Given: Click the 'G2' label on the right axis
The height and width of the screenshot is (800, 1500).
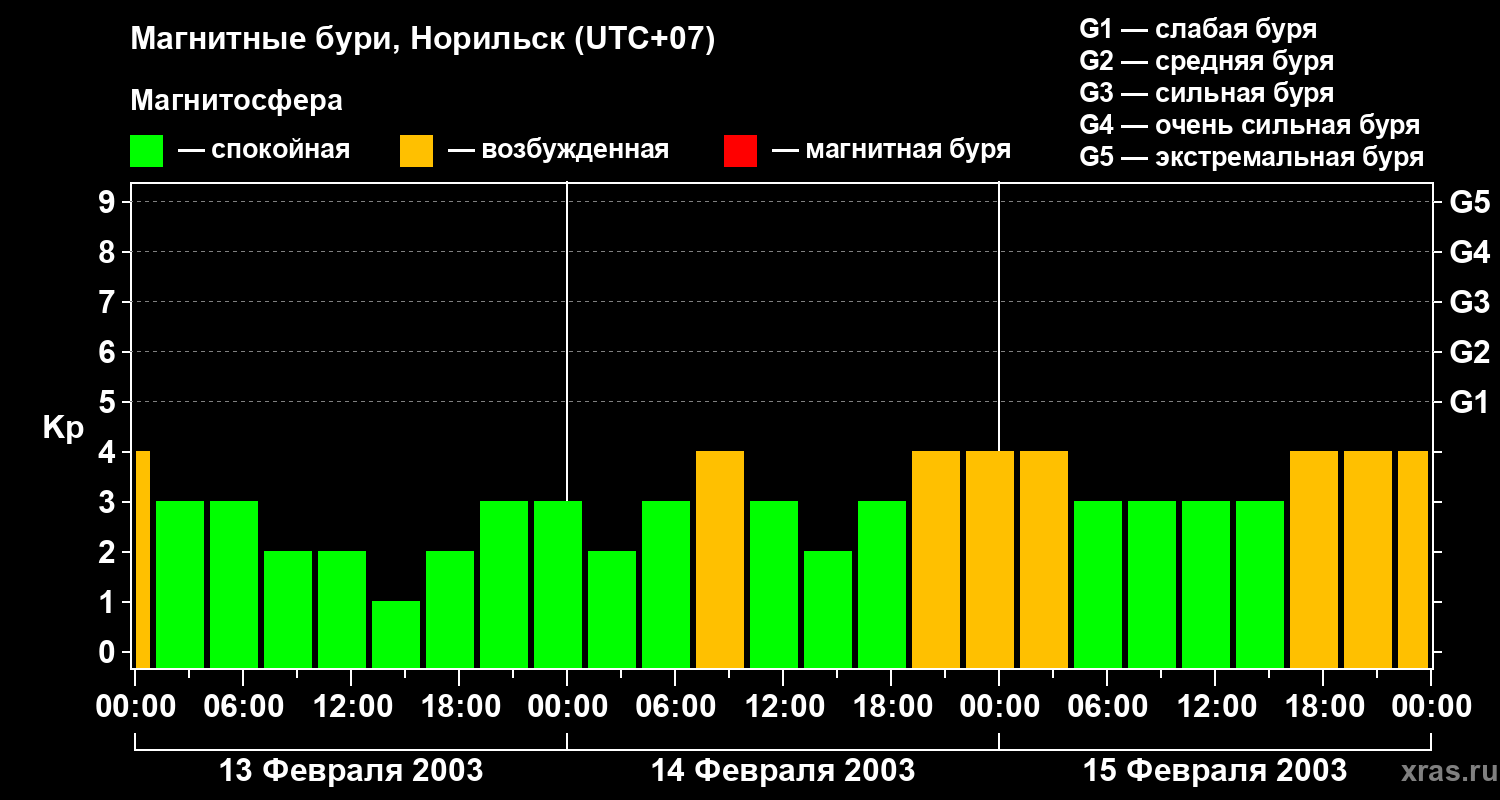Looking at the screenshot, I should tap(1469, 353).
